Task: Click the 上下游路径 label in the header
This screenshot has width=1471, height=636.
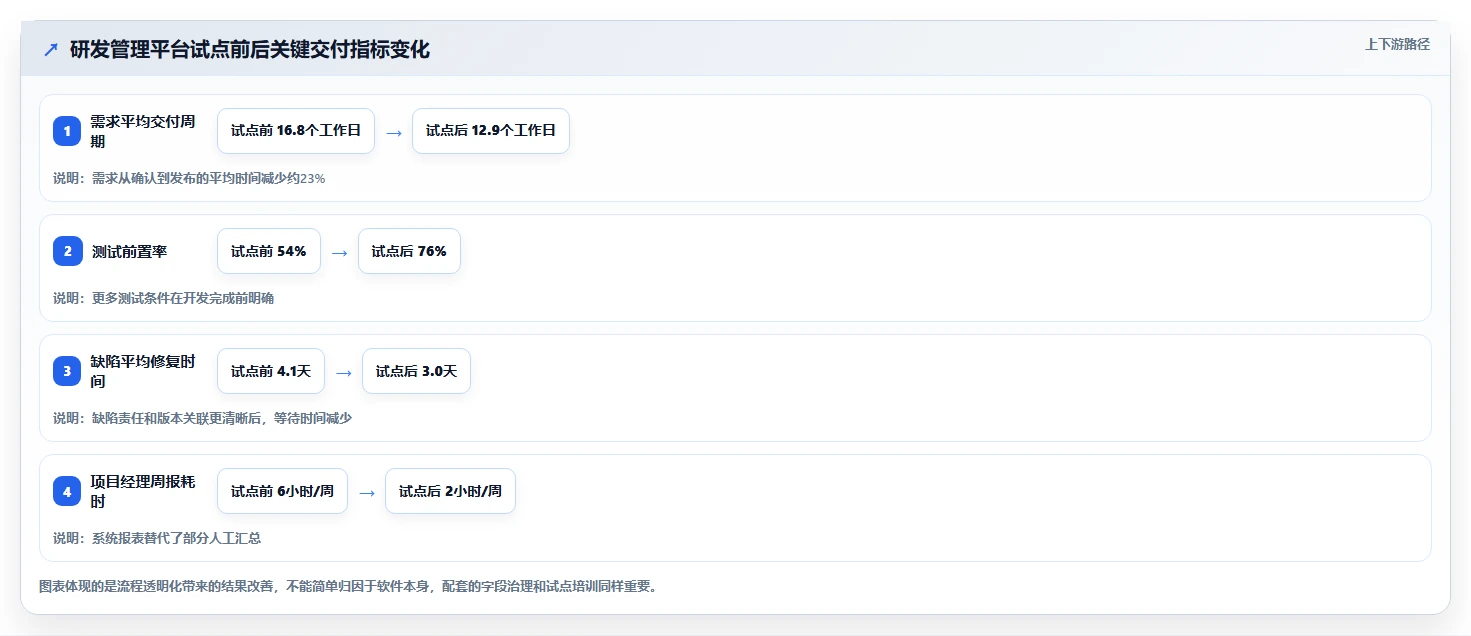Action: (x=1397, y=44)
